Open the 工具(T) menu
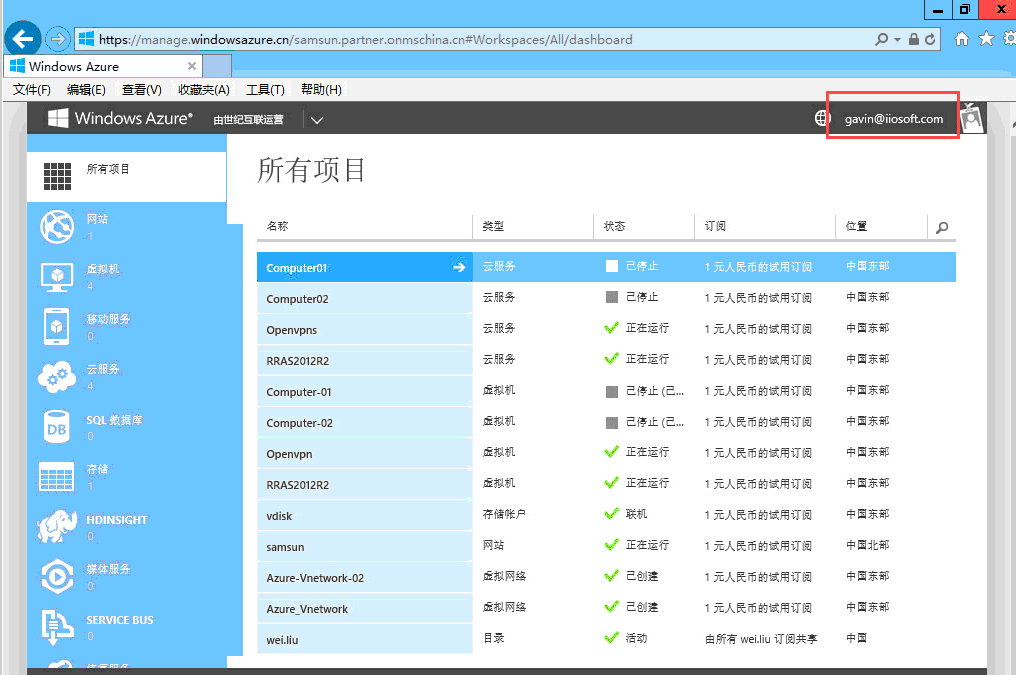 tap(266, 89)
